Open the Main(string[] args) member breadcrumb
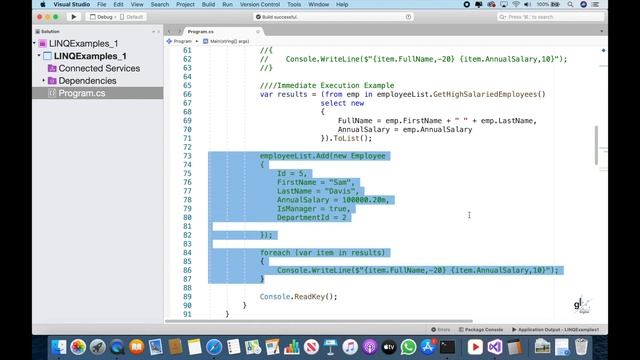This screenshot has width=640, height=360. 226,41
